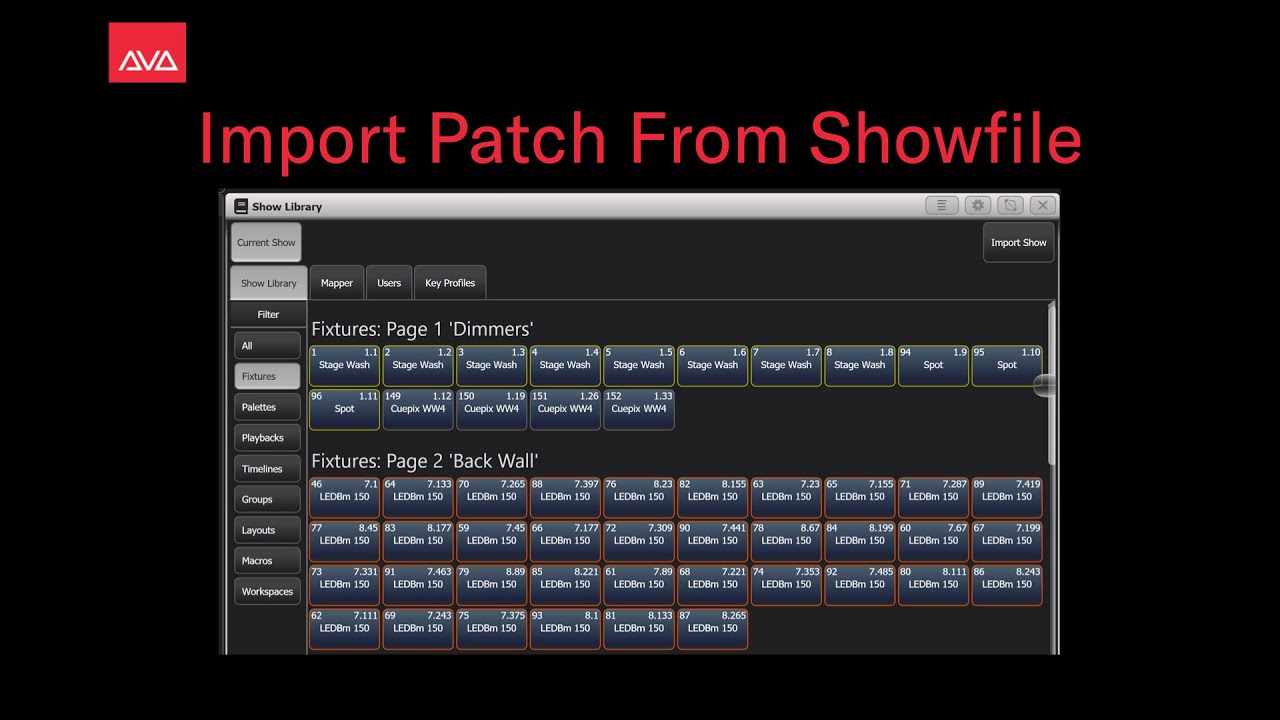Click the Fixtures: Page 2 'Back Wall' heading
Screen dimensions: 1280x720
coord(425,461)
